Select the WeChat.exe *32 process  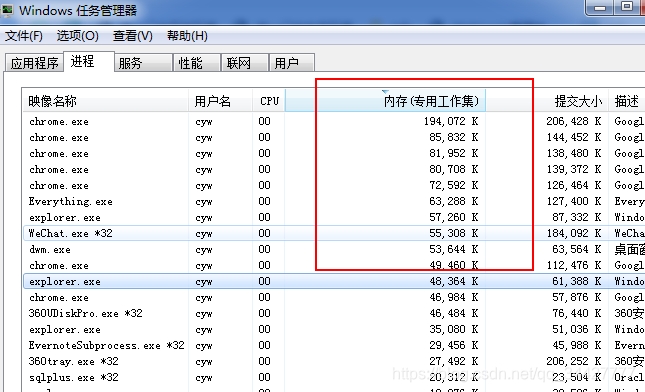coord(334,233)
